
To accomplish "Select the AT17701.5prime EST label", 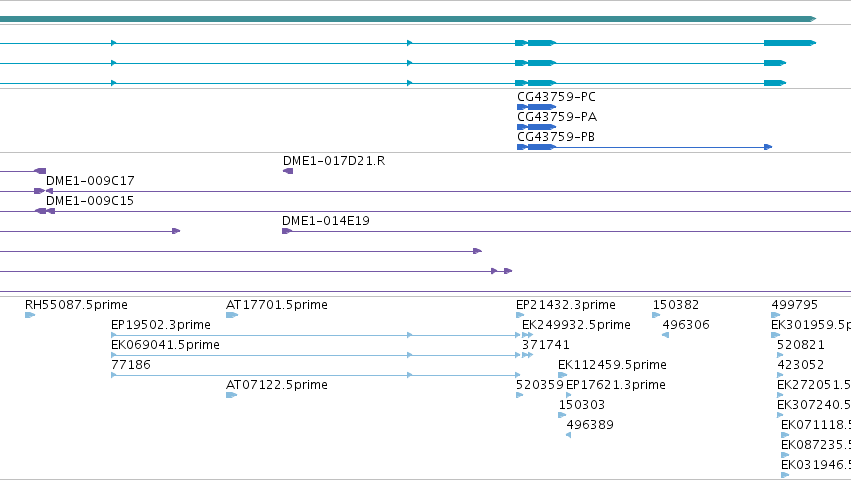I will tap(277, 305).
